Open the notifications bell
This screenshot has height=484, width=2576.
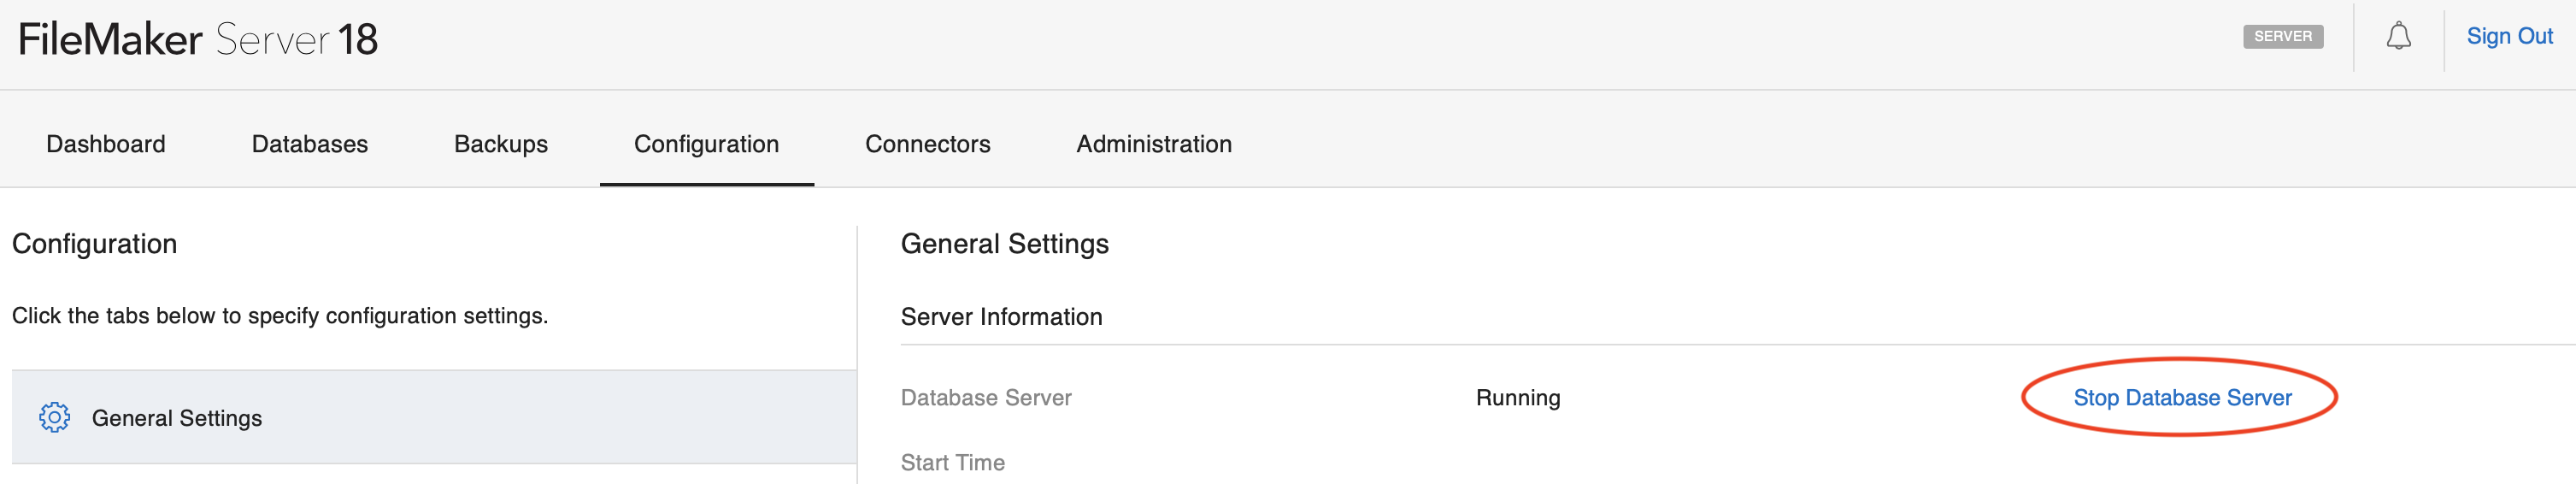[2398, 37]
